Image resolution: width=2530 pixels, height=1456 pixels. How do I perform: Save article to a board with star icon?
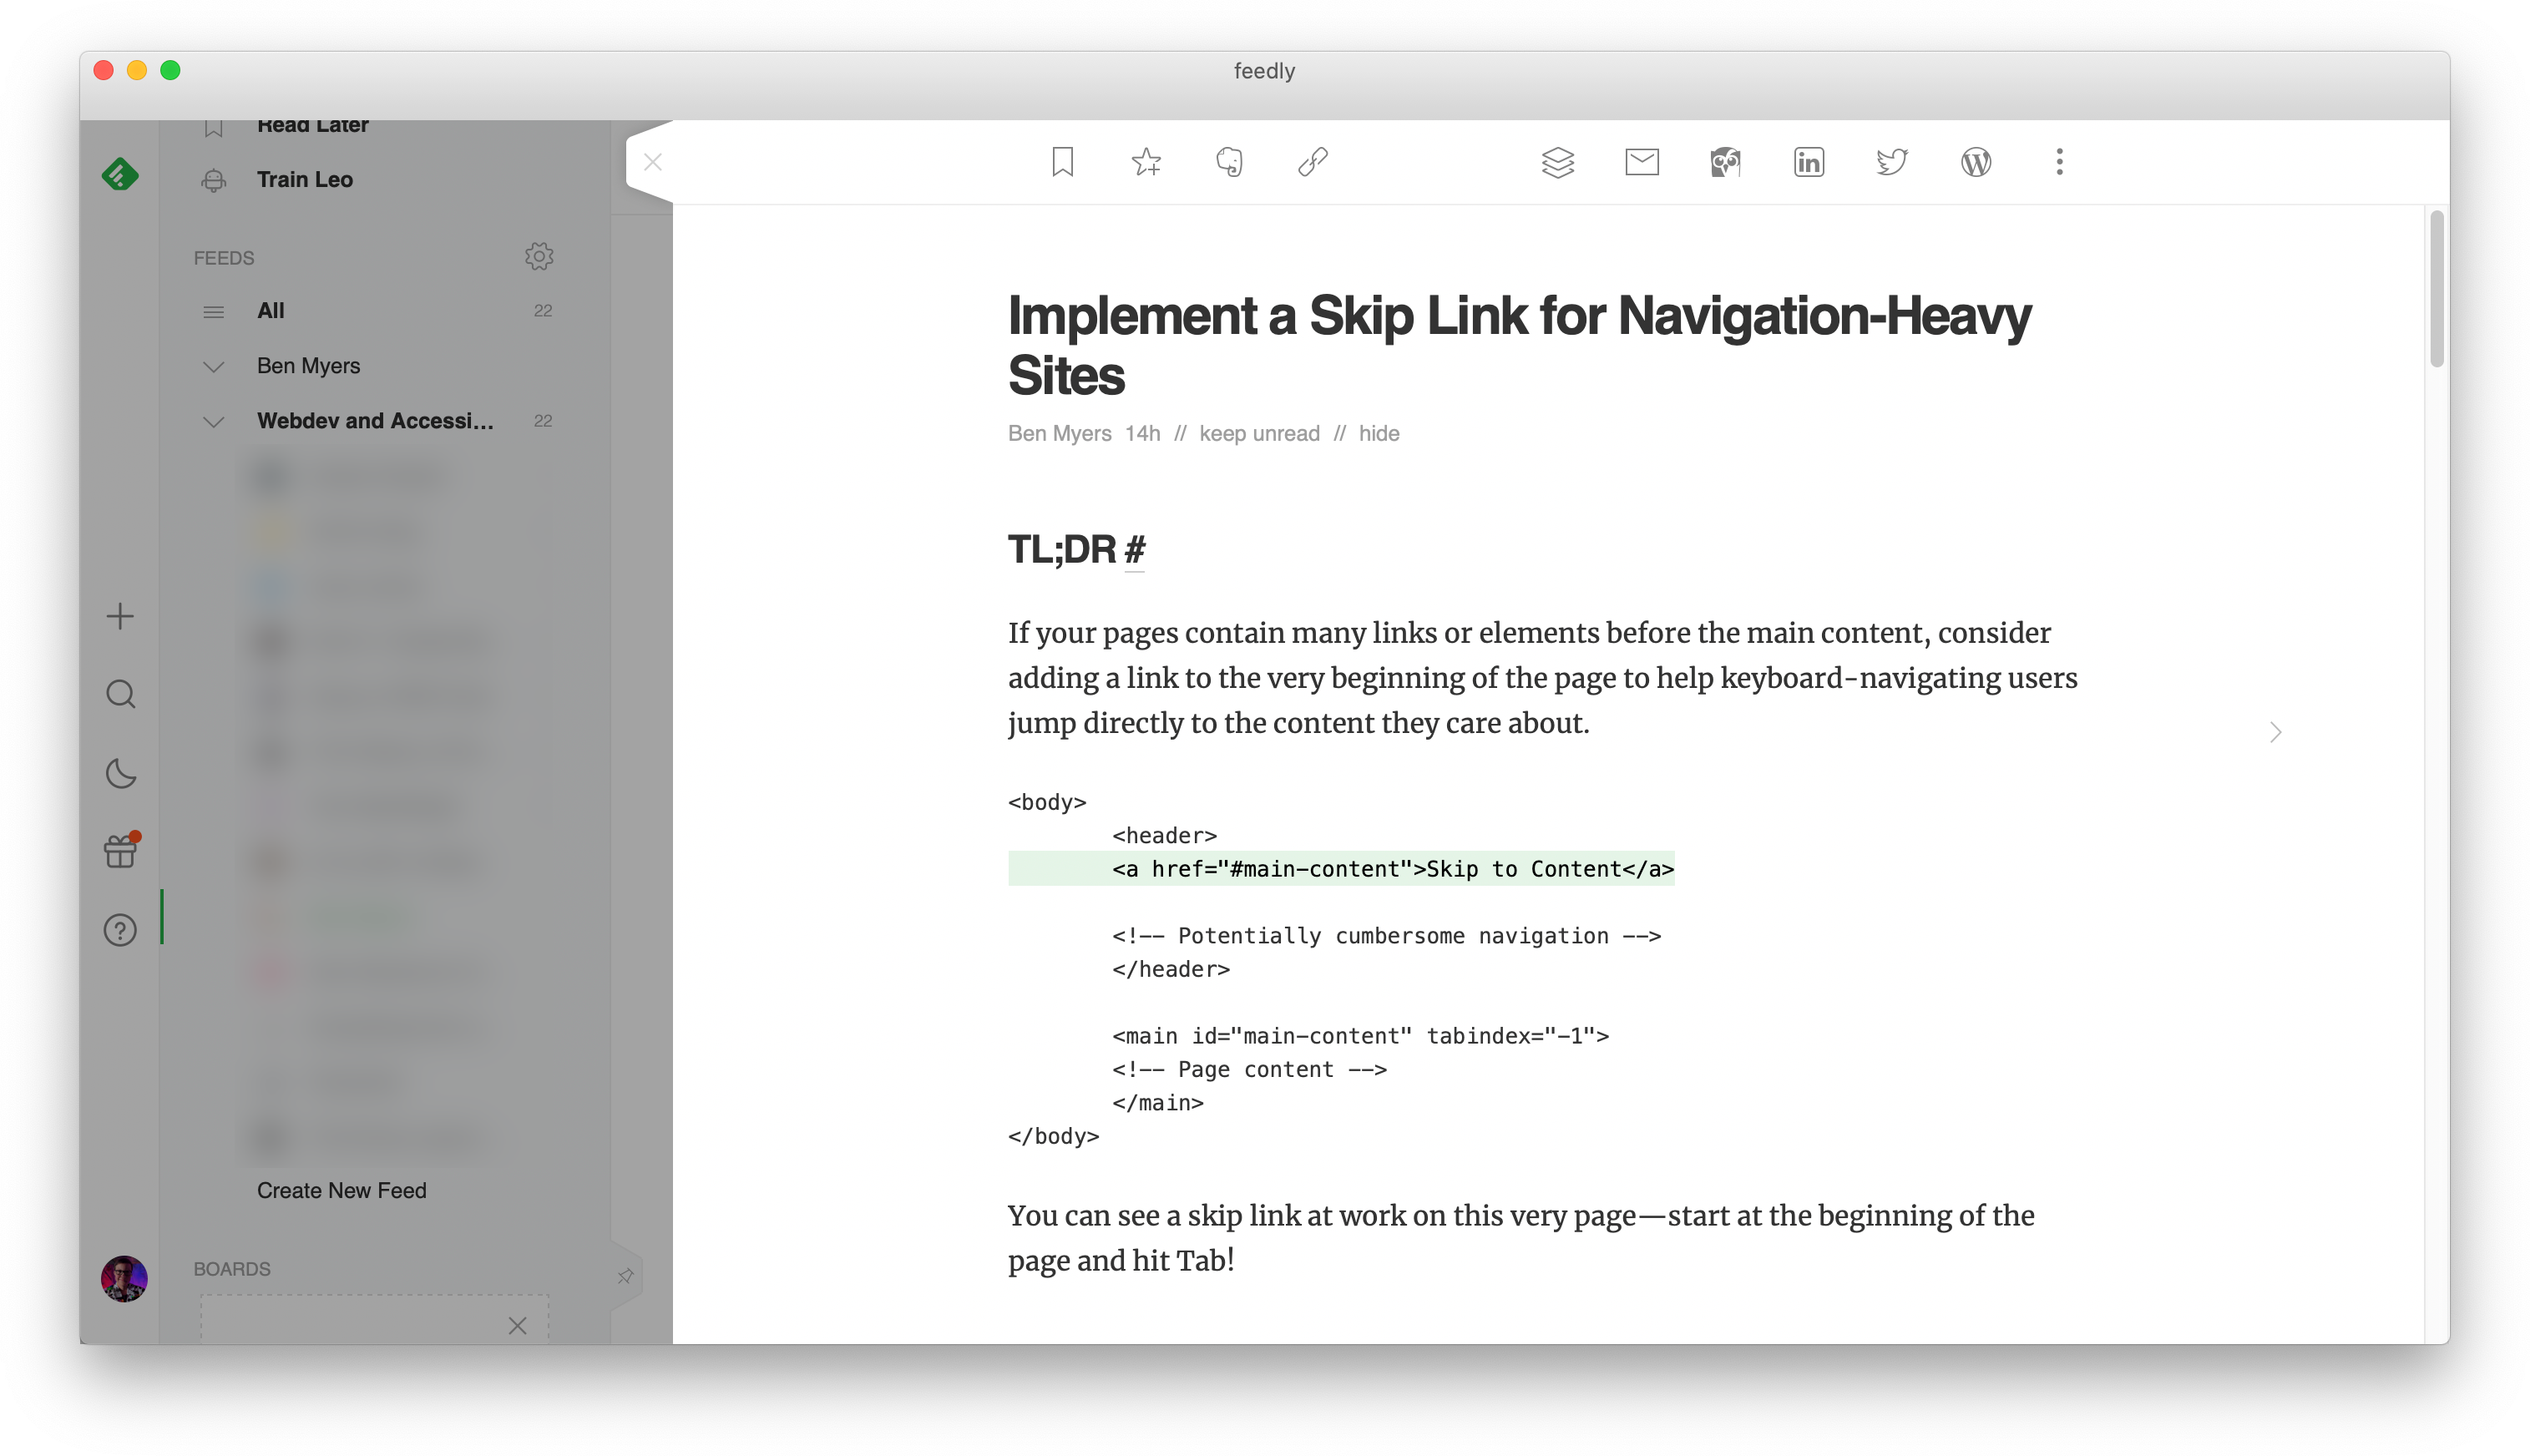click(1146, 162)
